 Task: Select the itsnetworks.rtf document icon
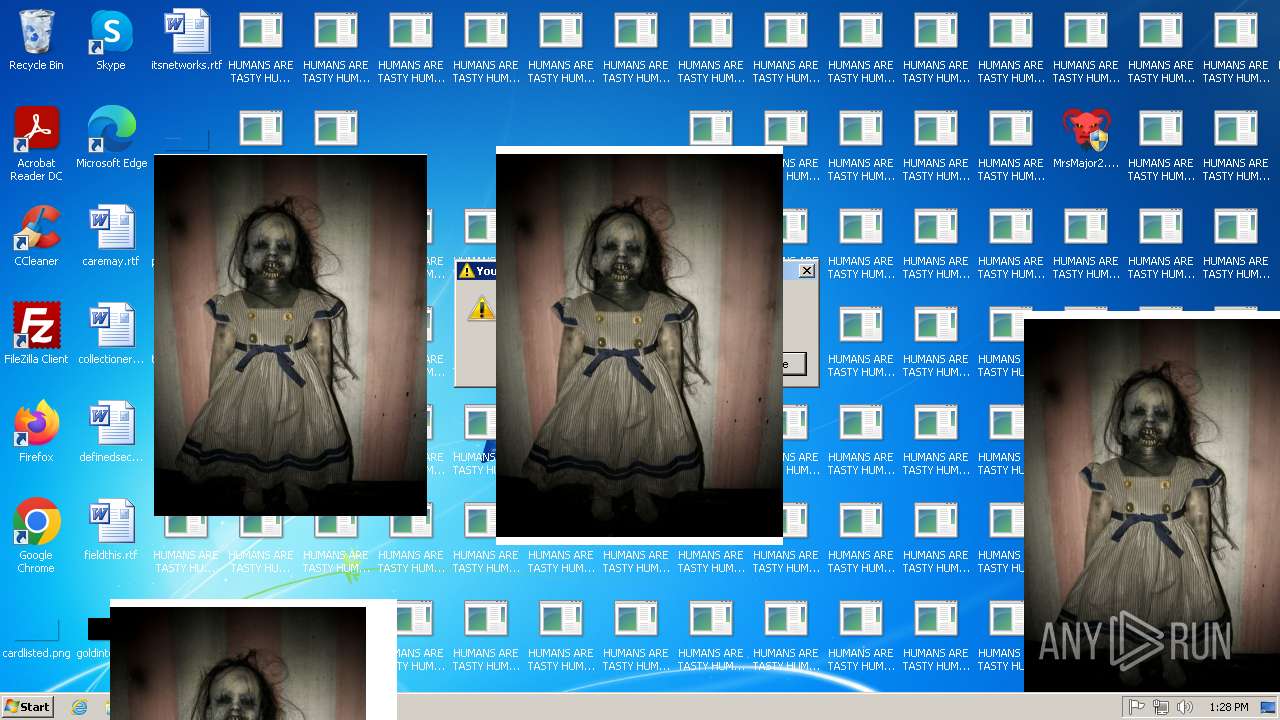(x=186, y=41)
